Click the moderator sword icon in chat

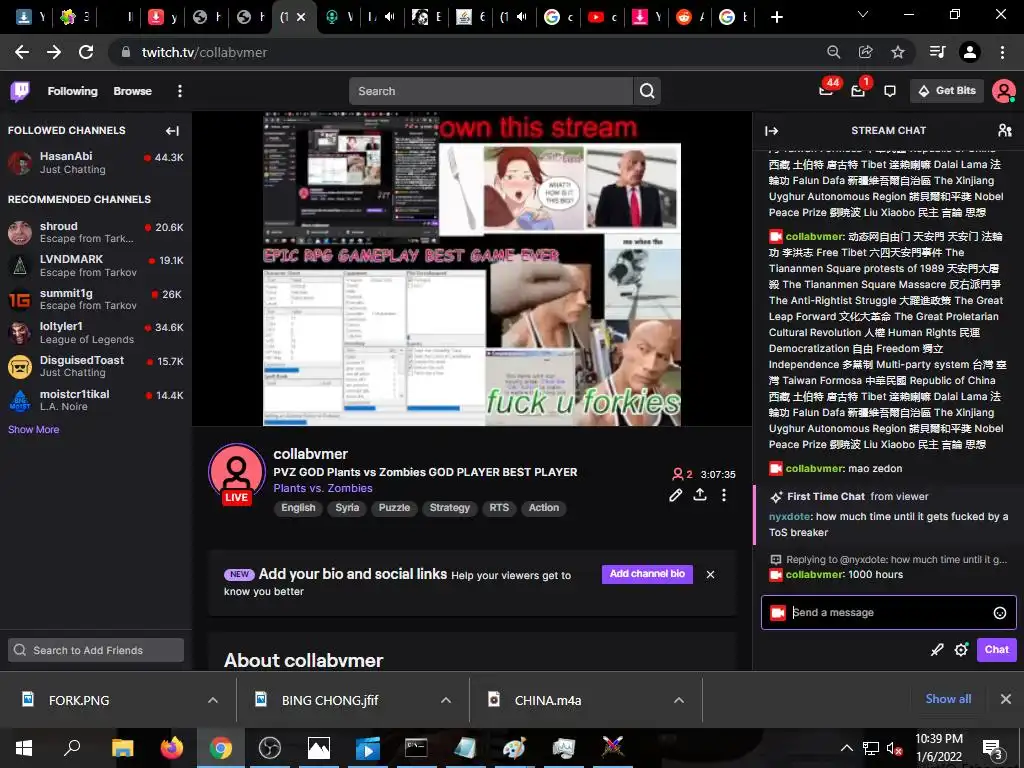pyautogui.click(x=937, y=650)
